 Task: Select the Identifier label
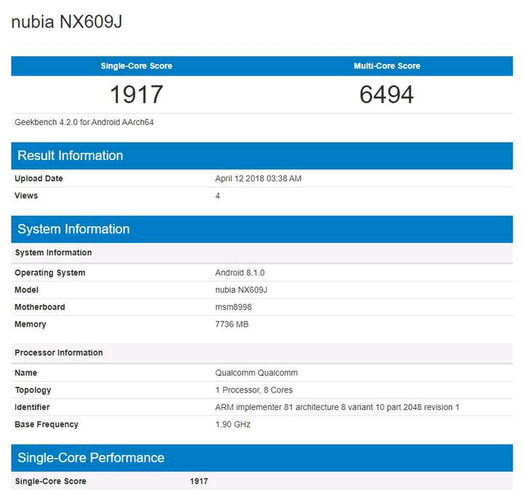click(32, 407)
